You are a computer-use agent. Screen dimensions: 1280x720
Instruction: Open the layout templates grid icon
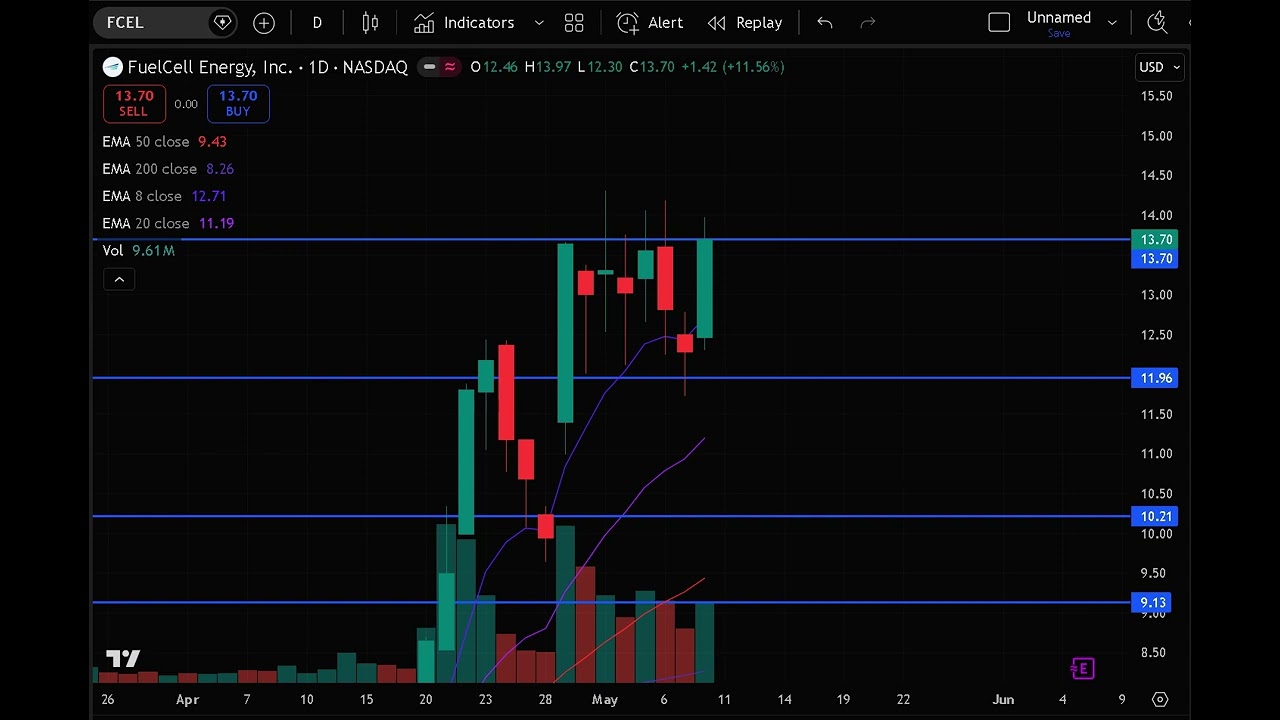coord(574,22)
